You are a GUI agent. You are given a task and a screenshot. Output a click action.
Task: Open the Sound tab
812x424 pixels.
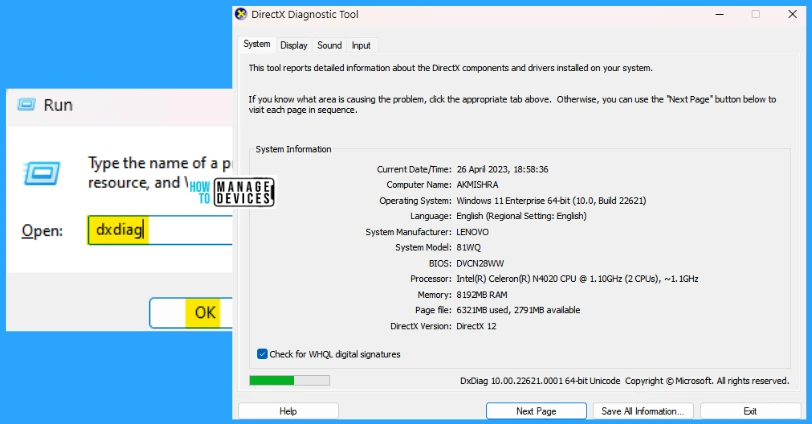pos(329,46)
